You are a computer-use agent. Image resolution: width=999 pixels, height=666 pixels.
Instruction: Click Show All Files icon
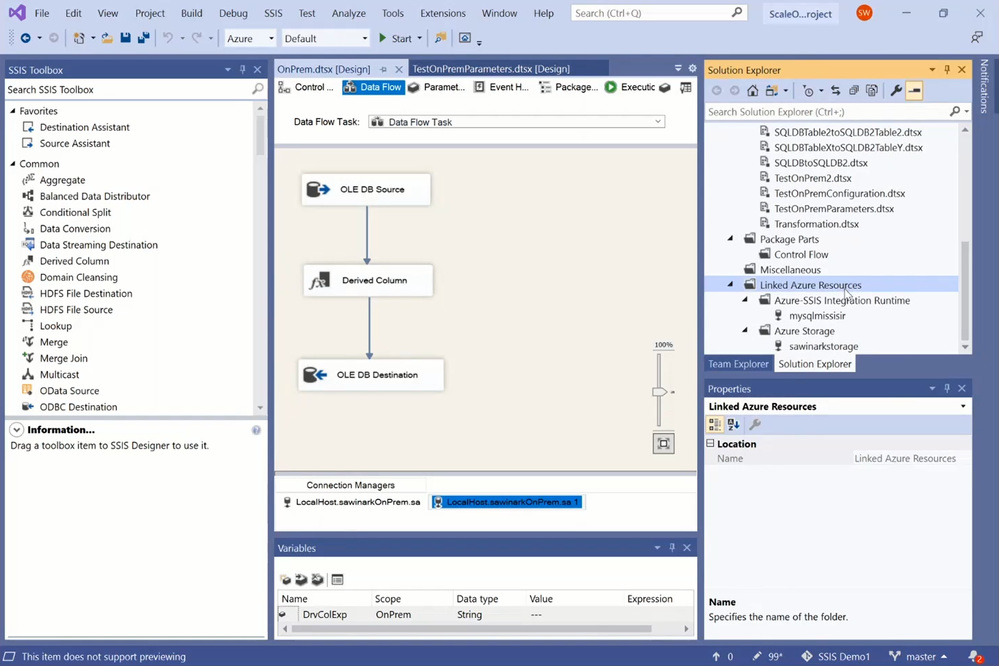click(872, 90)
